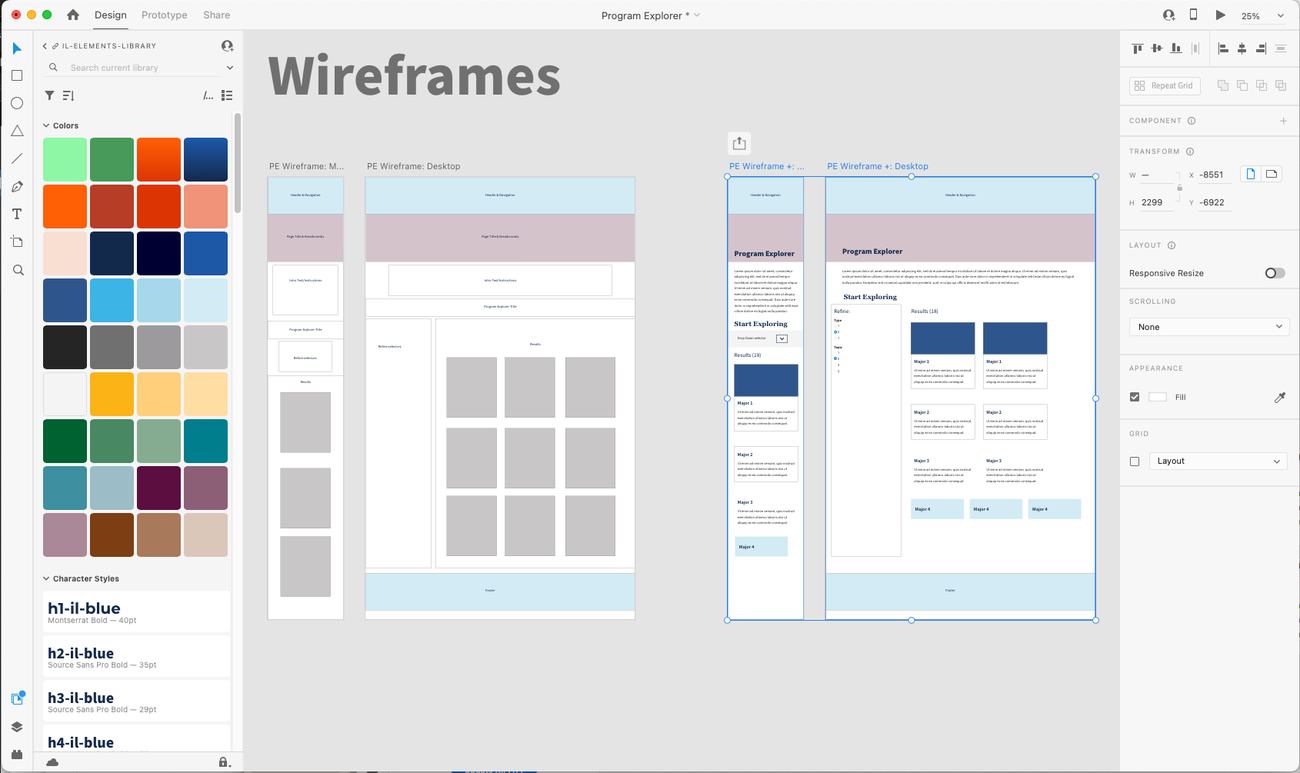1300x773 pixels.
Task: Open the Scrolling dropdown set to None
Action: tap(1209, 327)
